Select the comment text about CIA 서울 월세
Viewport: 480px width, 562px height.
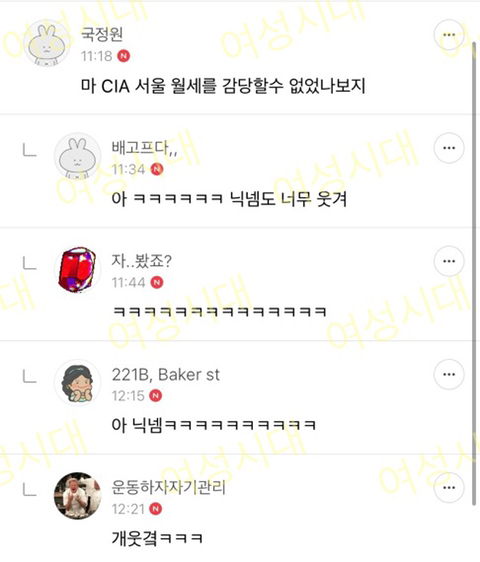(223, 86)
